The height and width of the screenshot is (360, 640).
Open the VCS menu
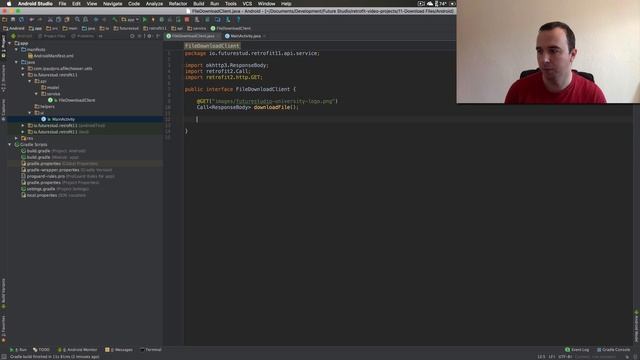coord(247,3)
